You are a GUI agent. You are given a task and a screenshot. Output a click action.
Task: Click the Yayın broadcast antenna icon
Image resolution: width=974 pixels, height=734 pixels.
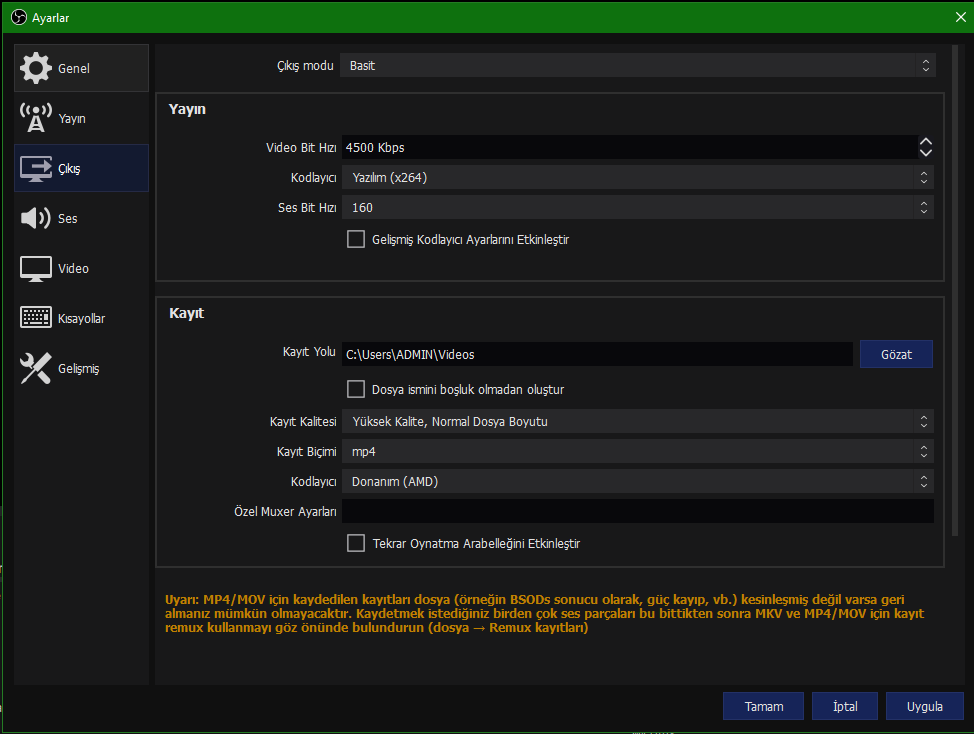tap(35, 118)
